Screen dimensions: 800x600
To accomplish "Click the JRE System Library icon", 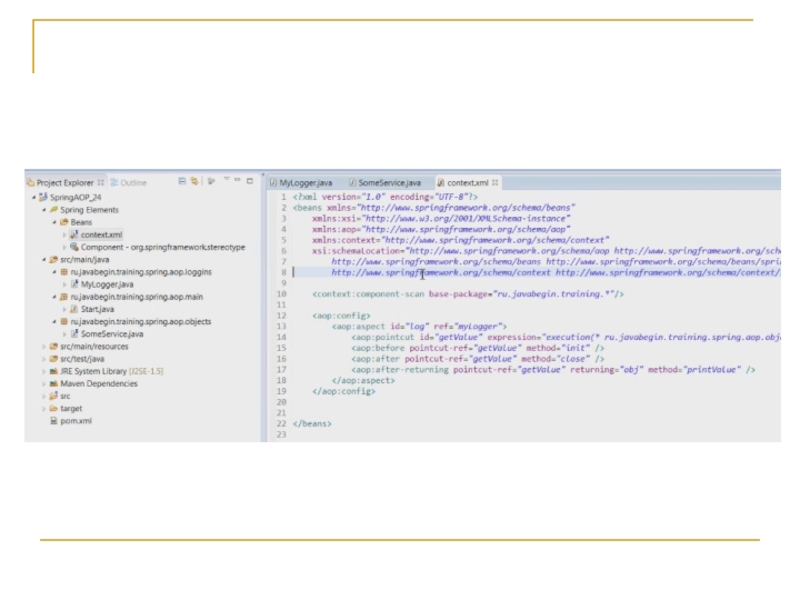I will 53,371.
